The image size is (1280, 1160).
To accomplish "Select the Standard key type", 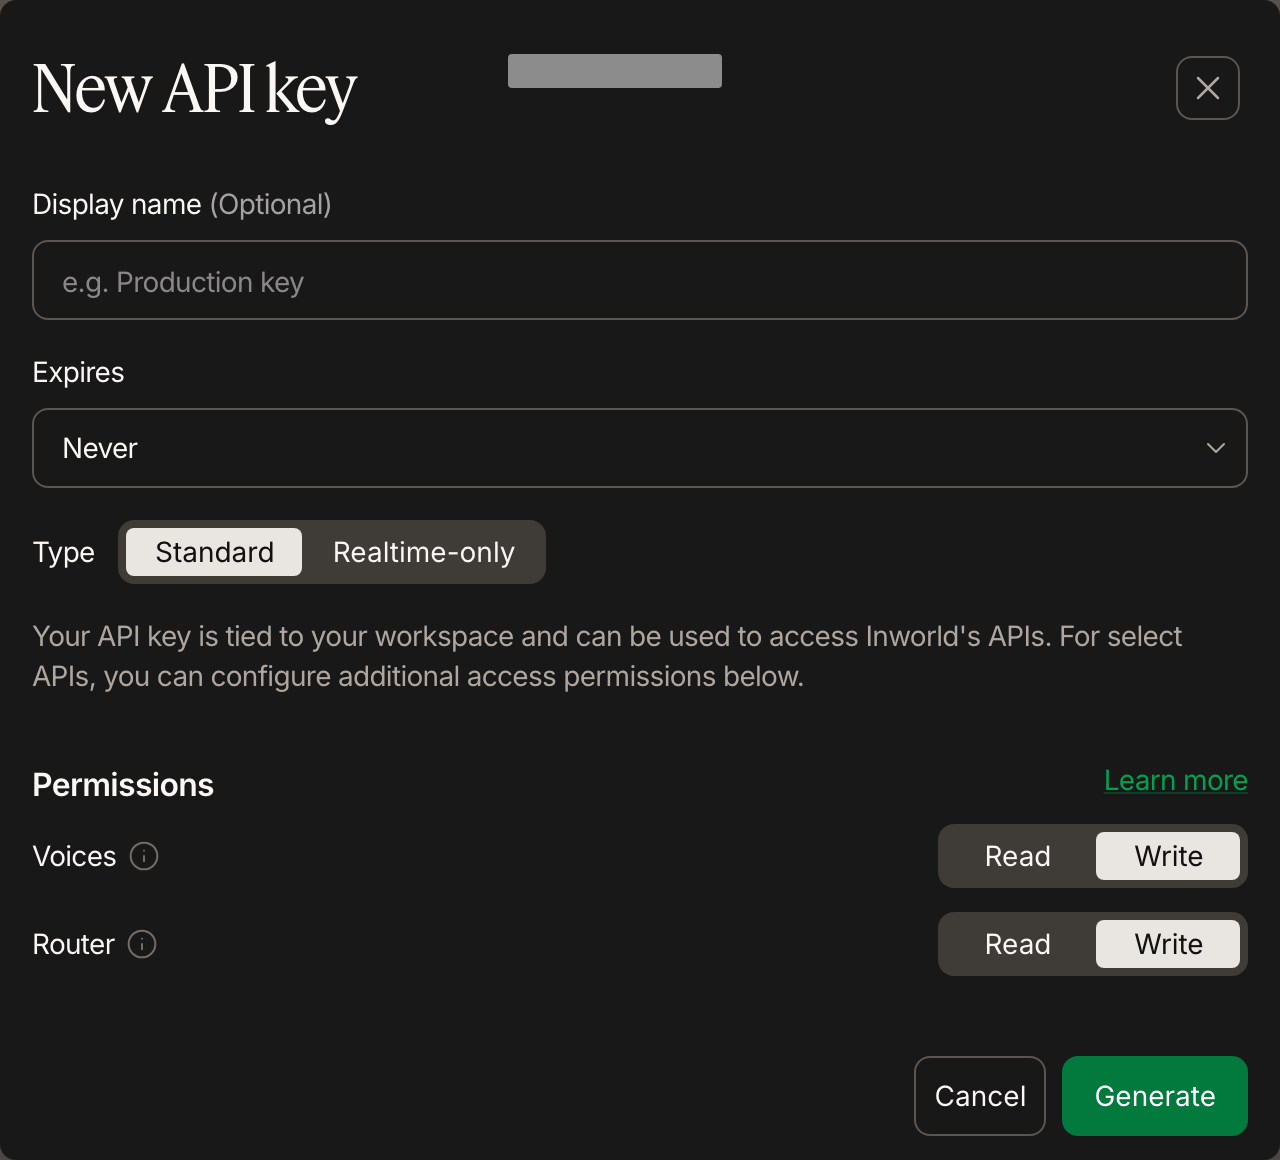I will 214,552.
